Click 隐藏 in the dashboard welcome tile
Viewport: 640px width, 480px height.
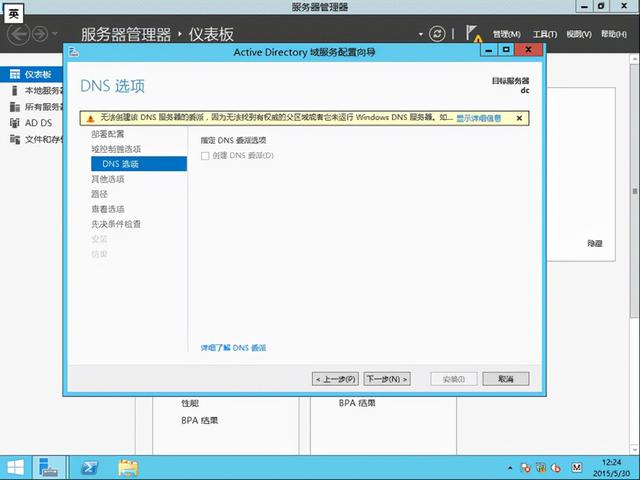point(595,243)
